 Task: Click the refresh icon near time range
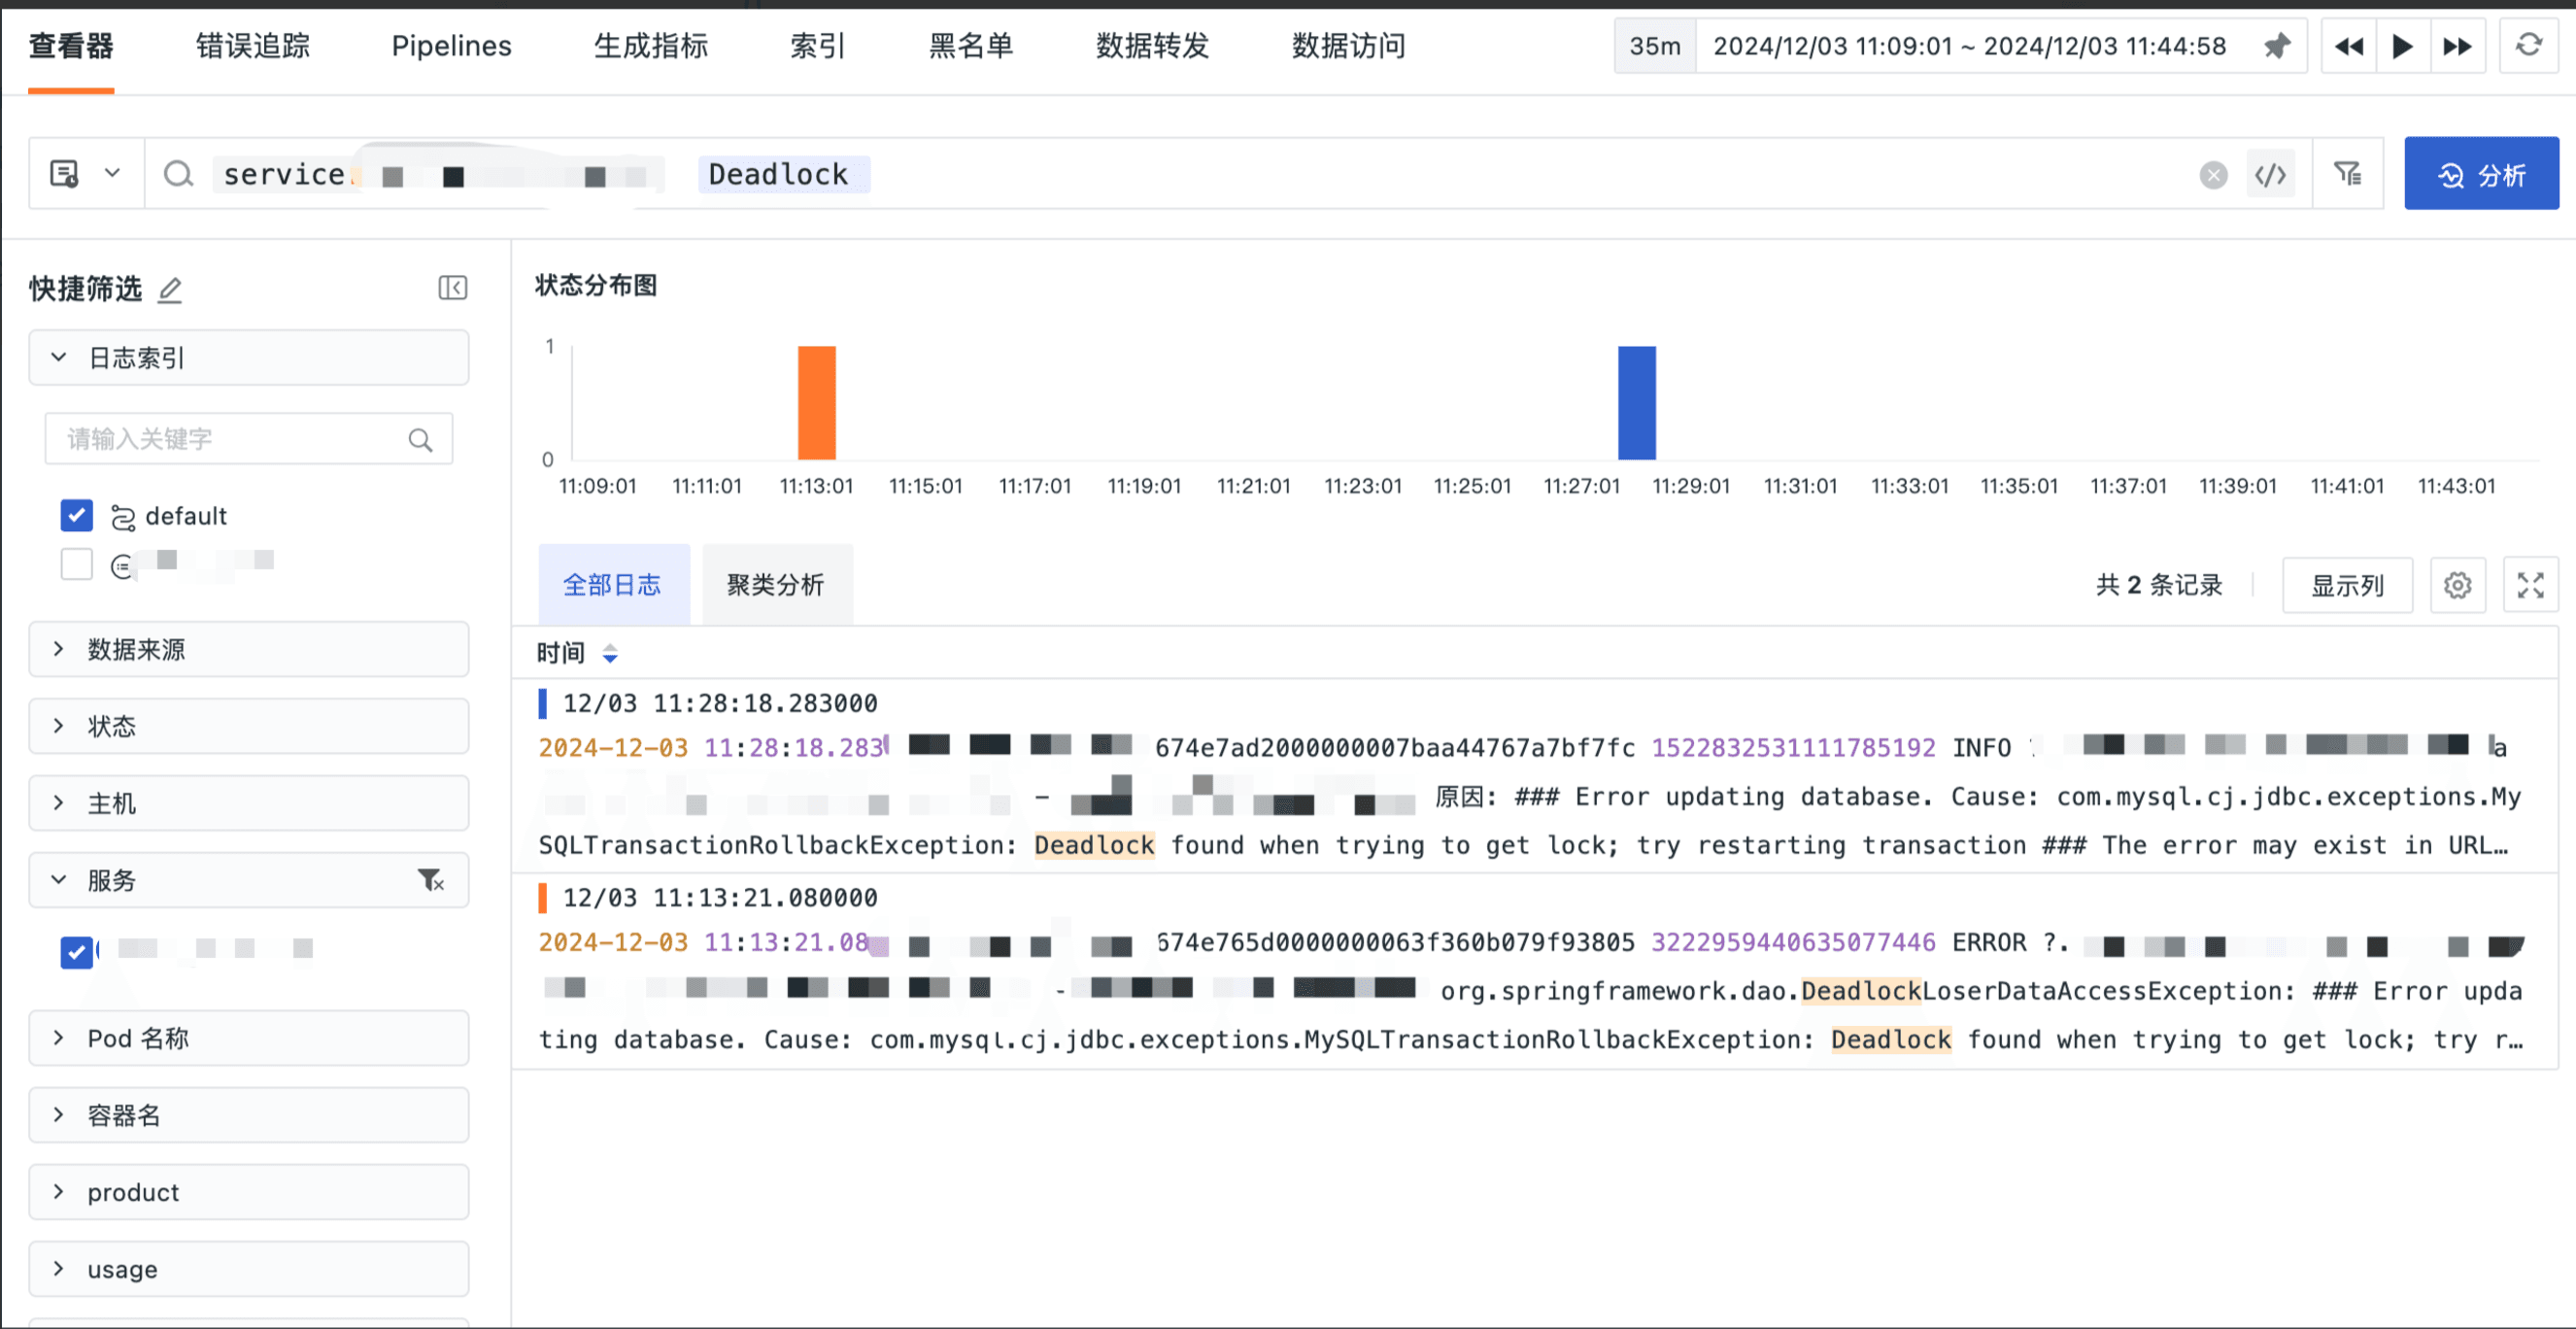[x=2528, y=46]
